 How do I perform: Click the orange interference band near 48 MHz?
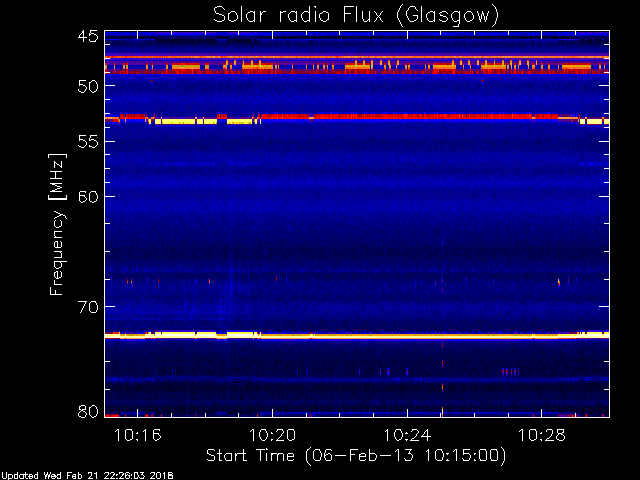click(x=357, y=65)
